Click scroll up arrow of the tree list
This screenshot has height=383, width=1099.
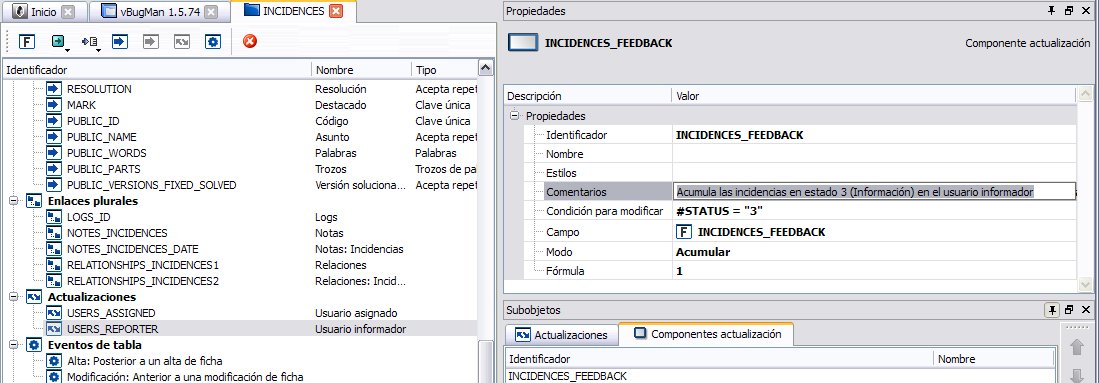[486, 68]
